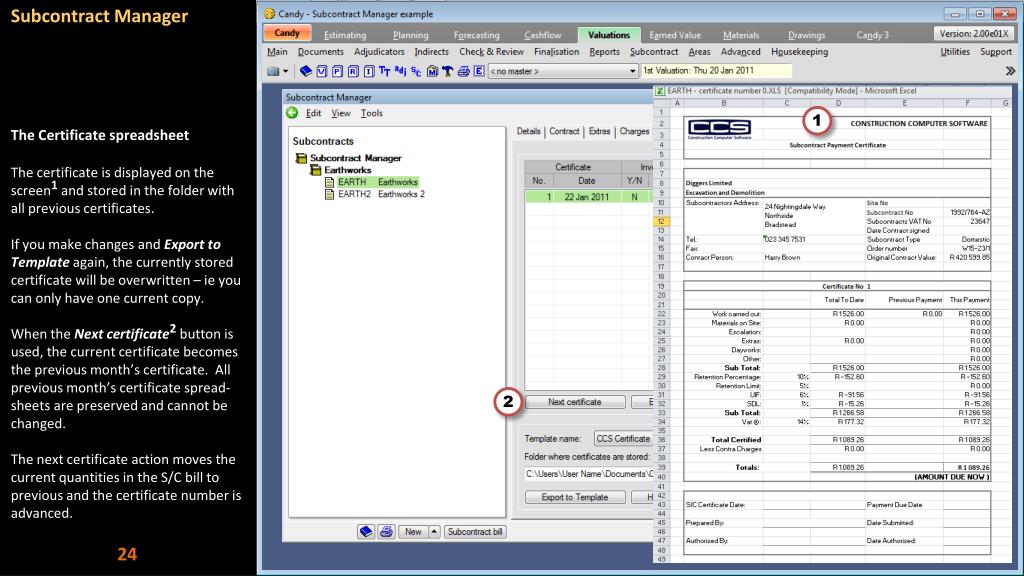Open the Edit menu in Subcontract Manager
1024x576 pixels.
point(313,113)
